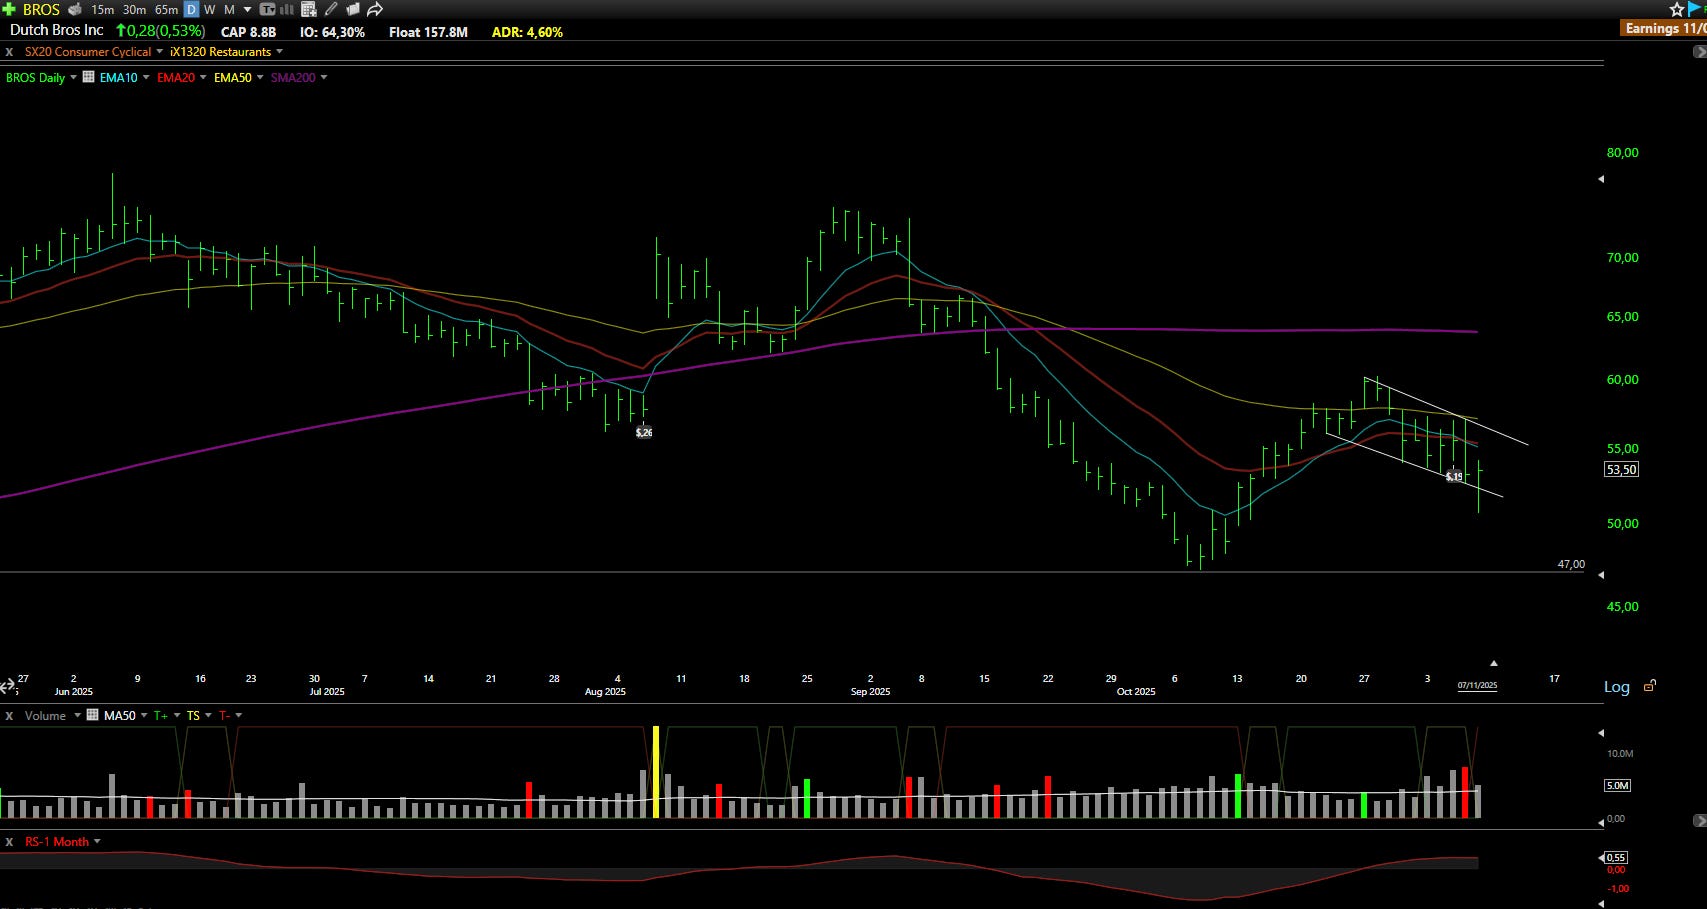Click the grid icon next to BROS Daily
The width and height of the screenshot is (1707, 909).
[x=89, y=77]
